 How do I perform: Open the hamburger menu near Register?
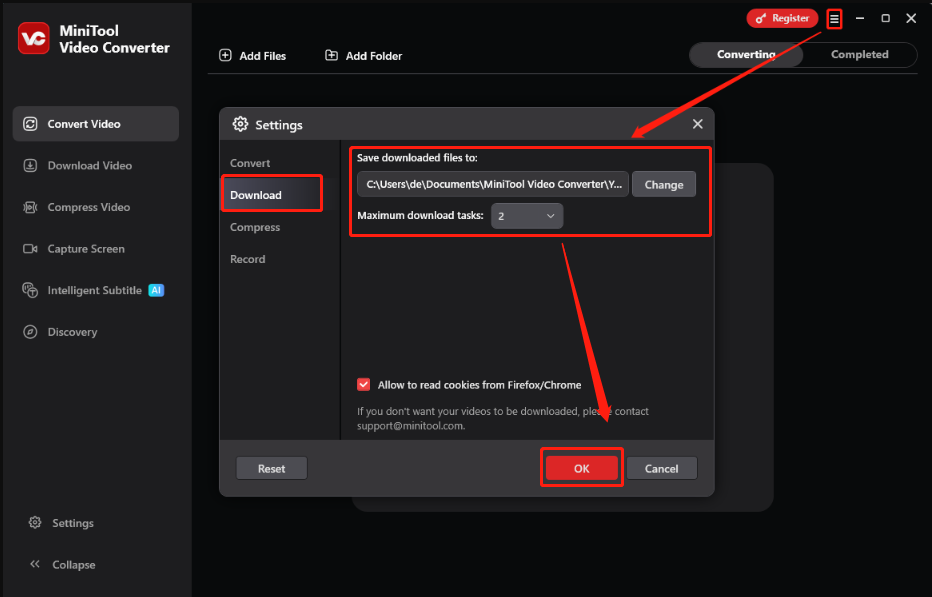coord(833,18)
